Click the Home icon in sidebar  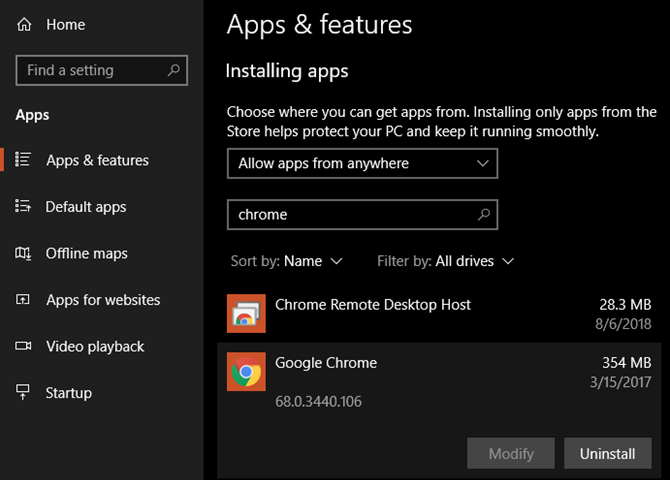24,24
